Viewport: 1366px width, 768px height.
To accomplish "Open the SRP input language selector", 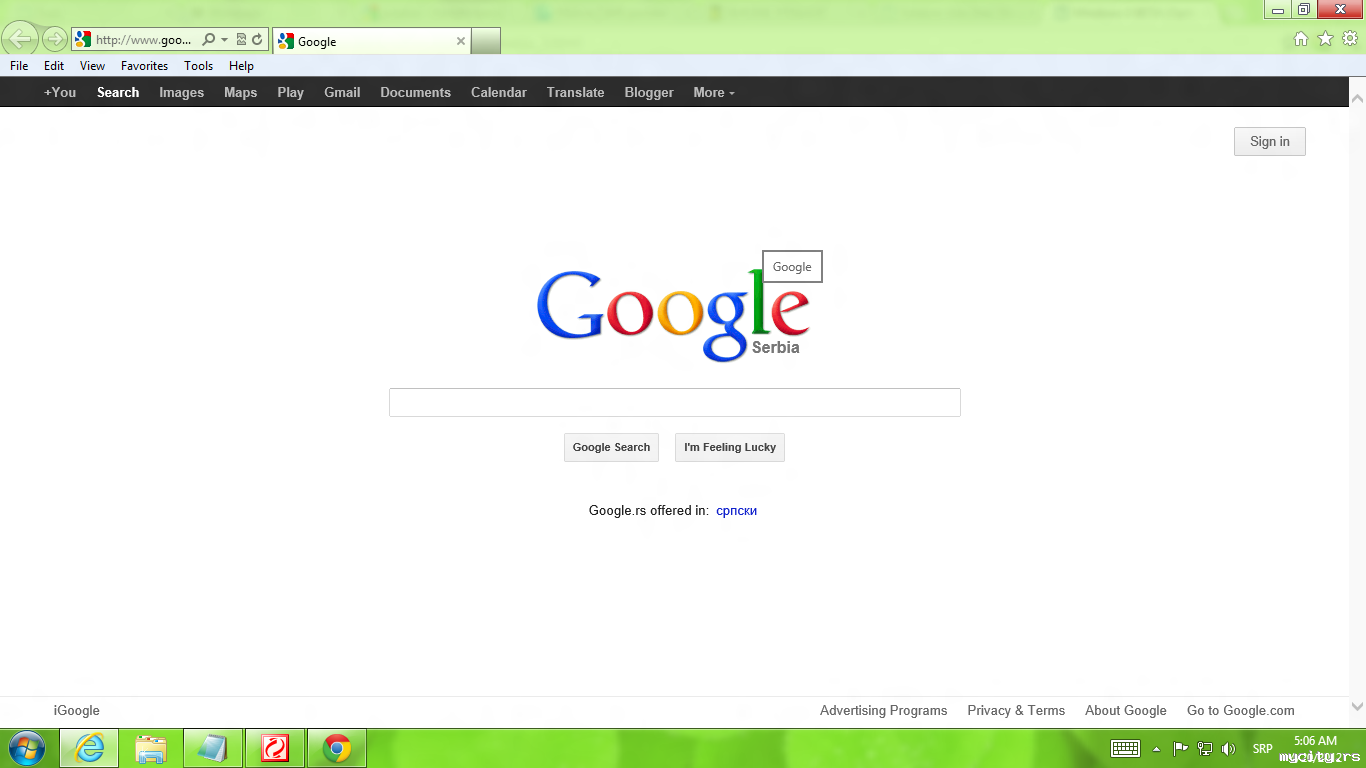I will pos(1262,748).
